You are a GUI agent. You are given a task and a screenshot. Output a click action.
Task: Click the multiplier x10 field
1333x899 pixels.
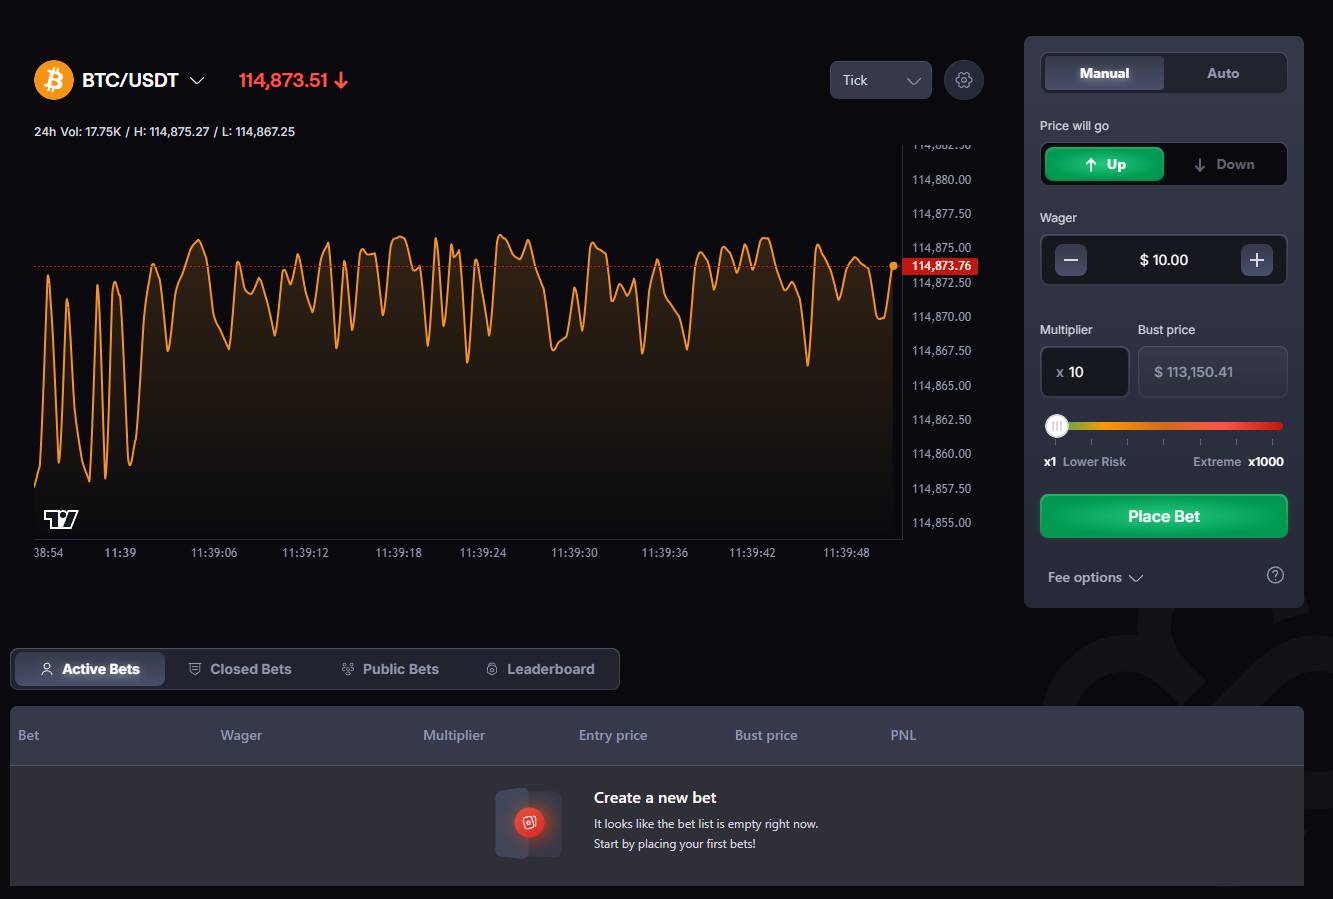pyautogui.click(x=1085, y=372)
